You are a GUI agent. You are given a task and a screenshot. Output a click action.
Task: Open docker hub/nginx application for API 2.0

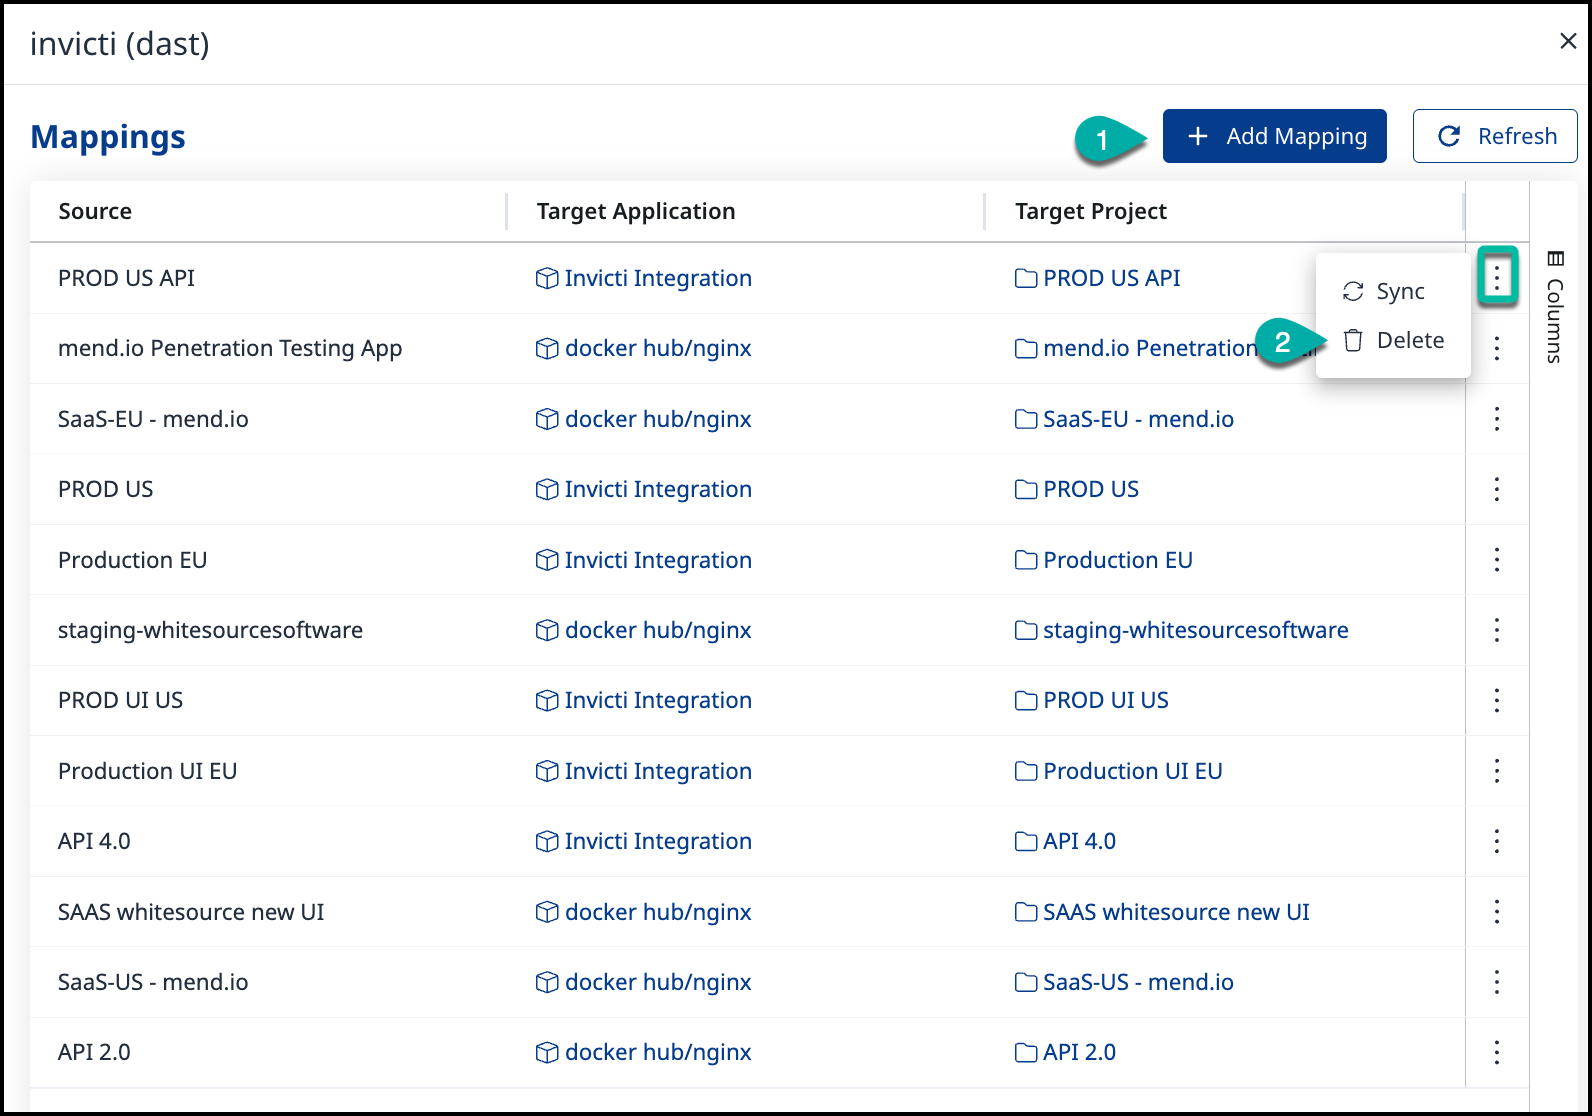click(657, 1052)
